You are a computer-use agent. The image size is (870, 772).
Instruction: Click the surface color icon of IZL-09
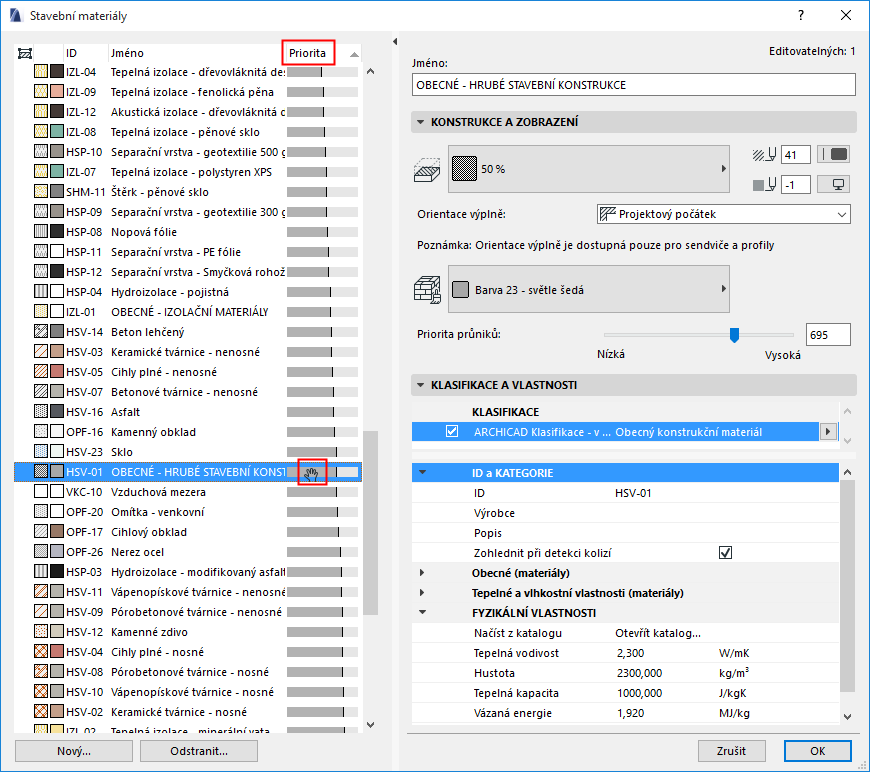point(57,92)
